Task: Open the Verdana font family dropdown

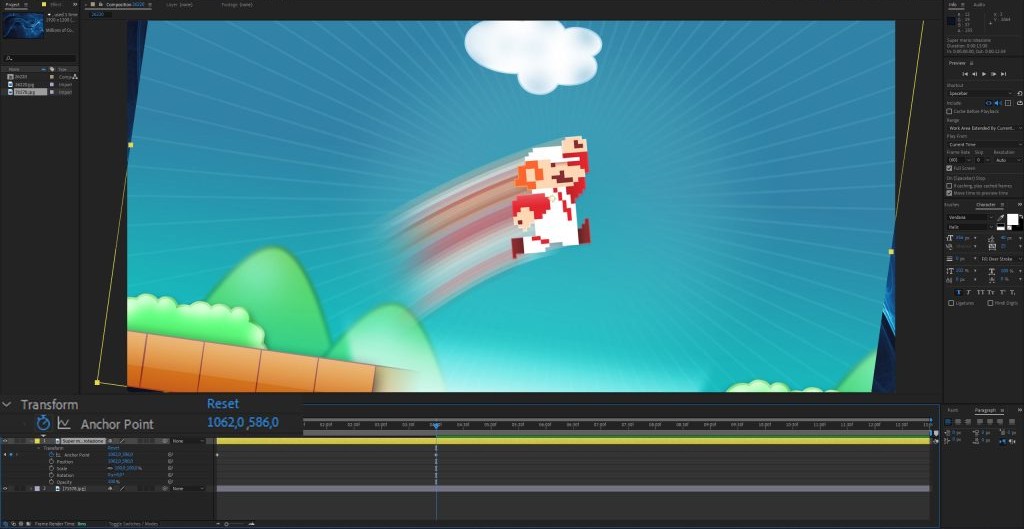Action: 969,217
